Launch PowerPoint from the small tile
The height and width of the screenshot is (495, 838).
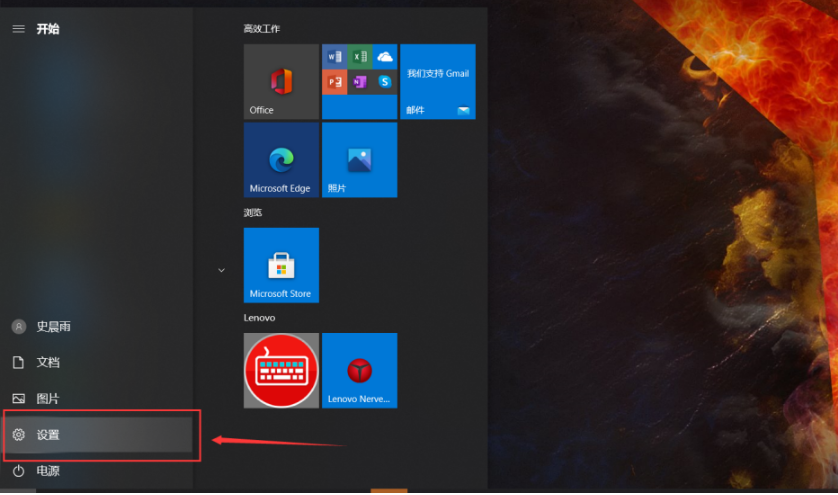334,82
